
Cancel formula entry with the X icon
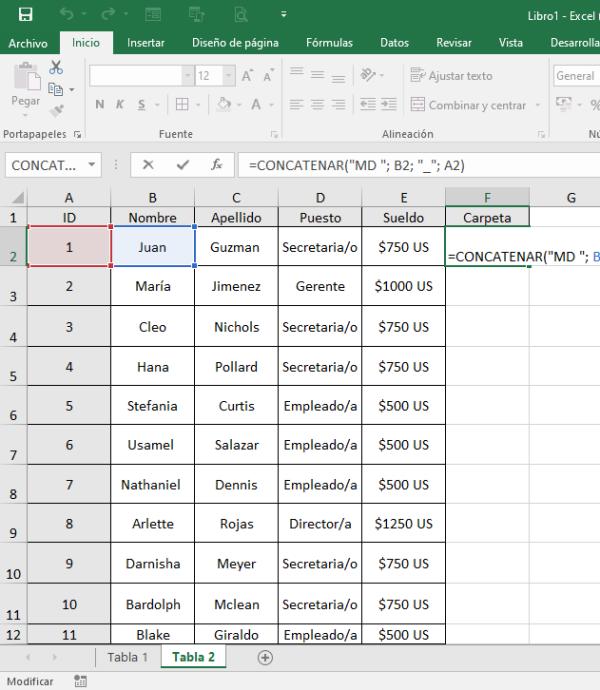click(x=148, y=165)
